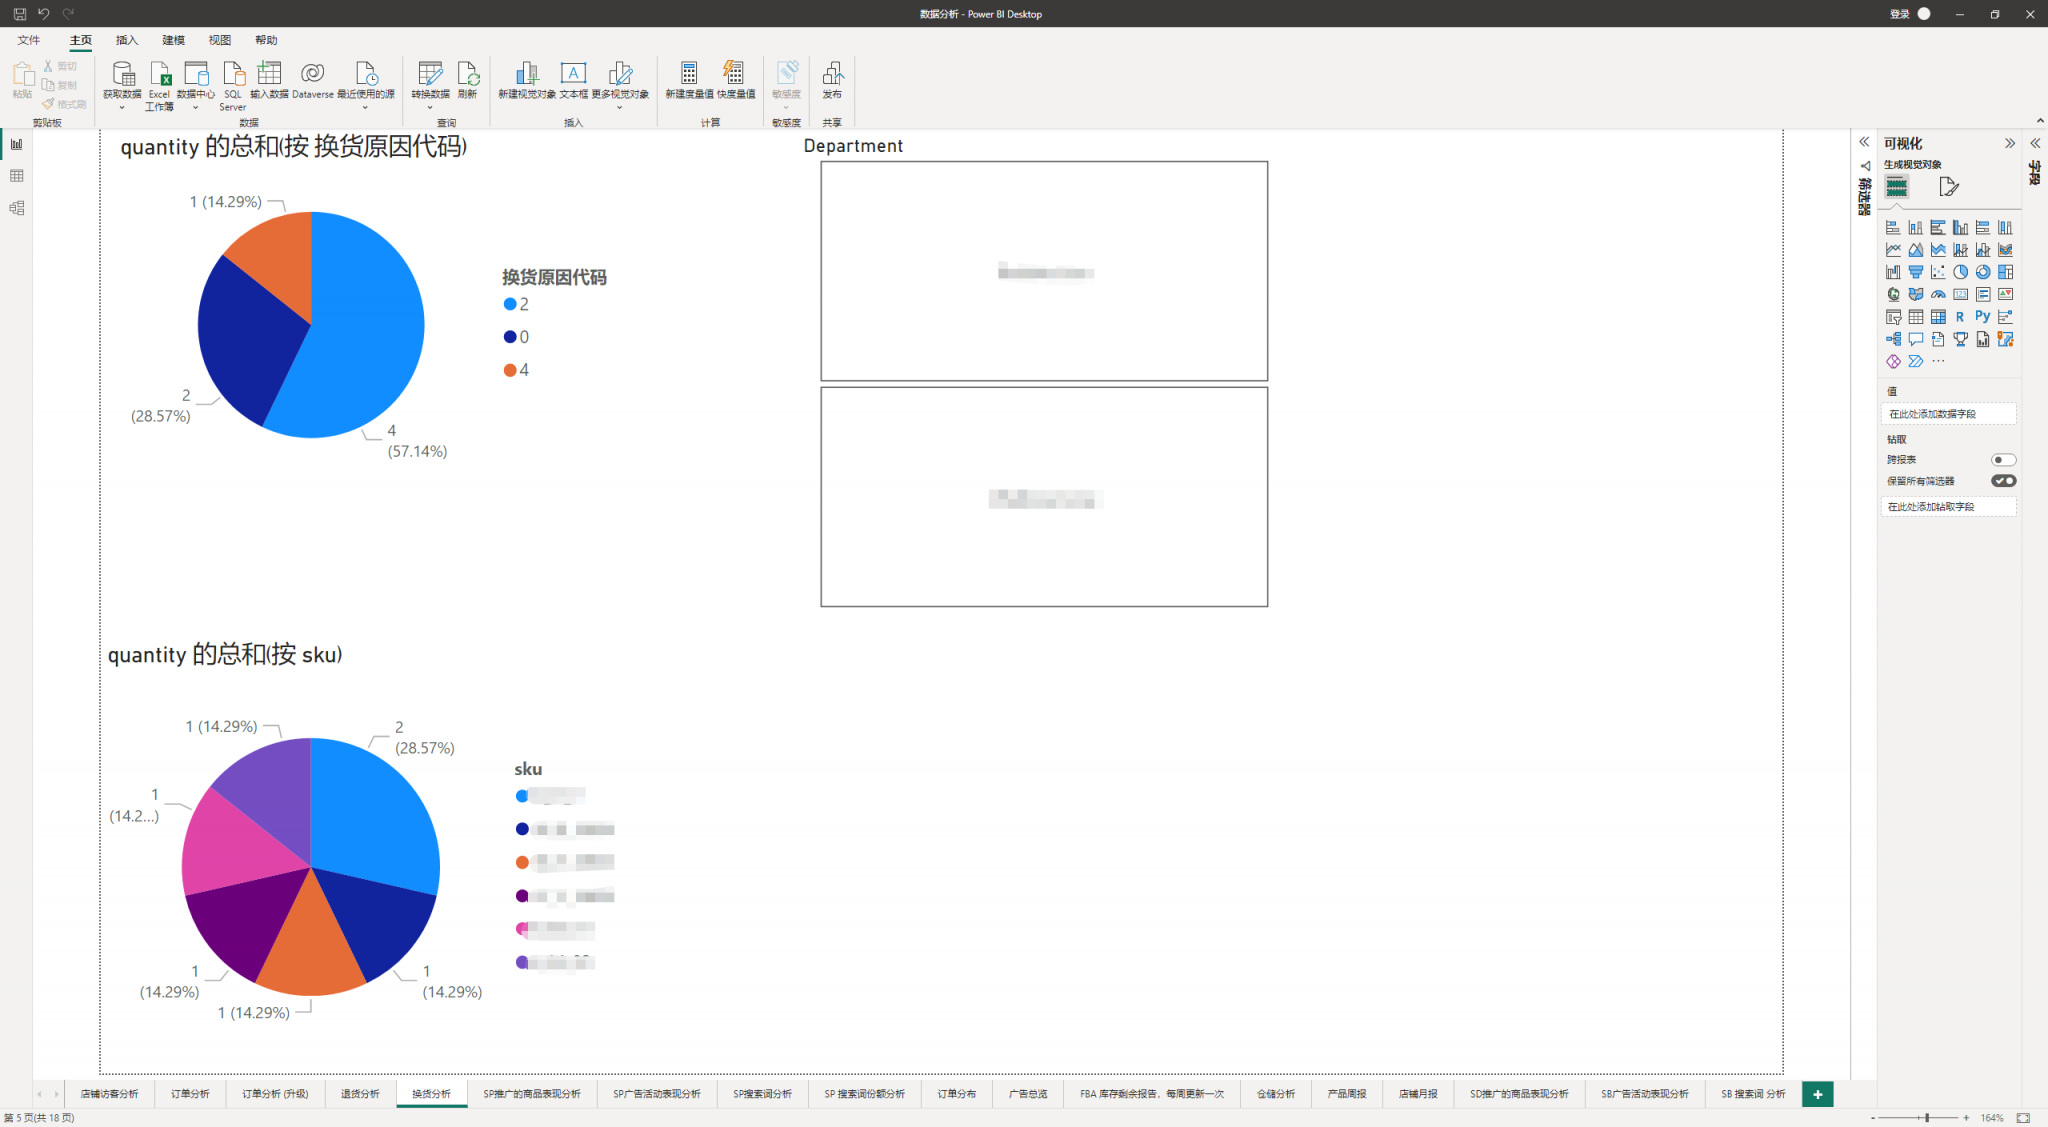Screen dimensions: 2048x1127
Task: Toggle the cross-report drillthrough switch
Action: tap(2003, 460)
